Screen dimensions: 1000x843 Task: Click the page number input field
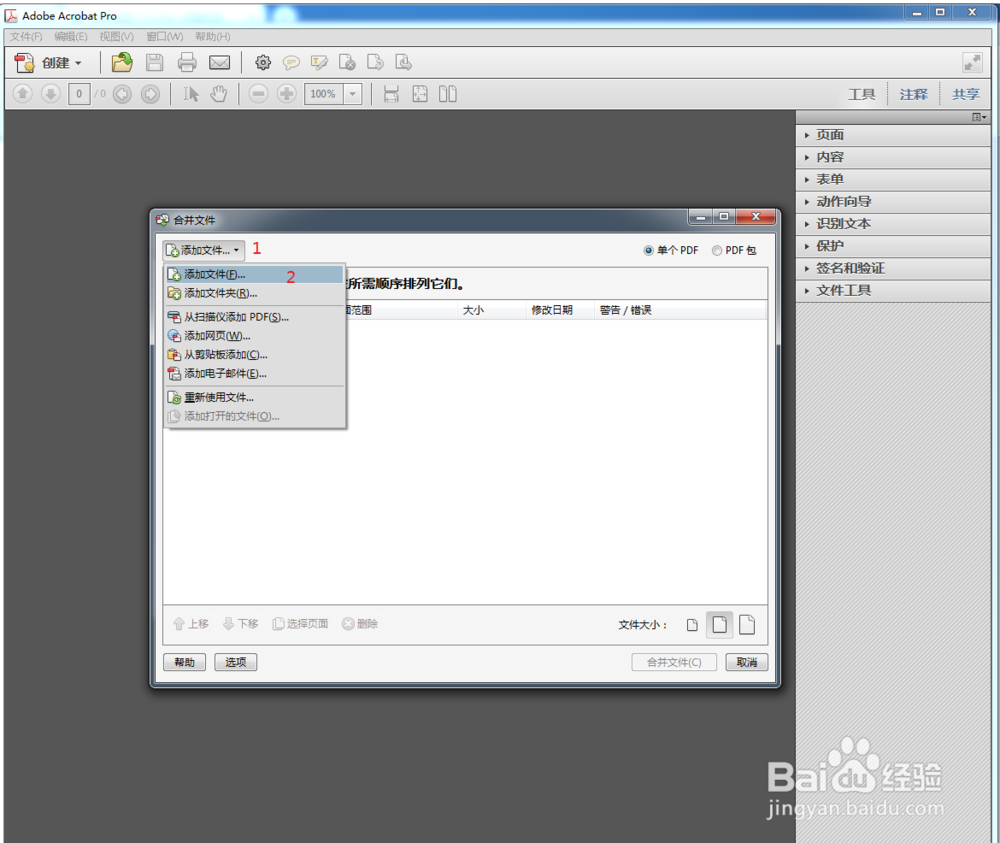click(x=79, y=94)
